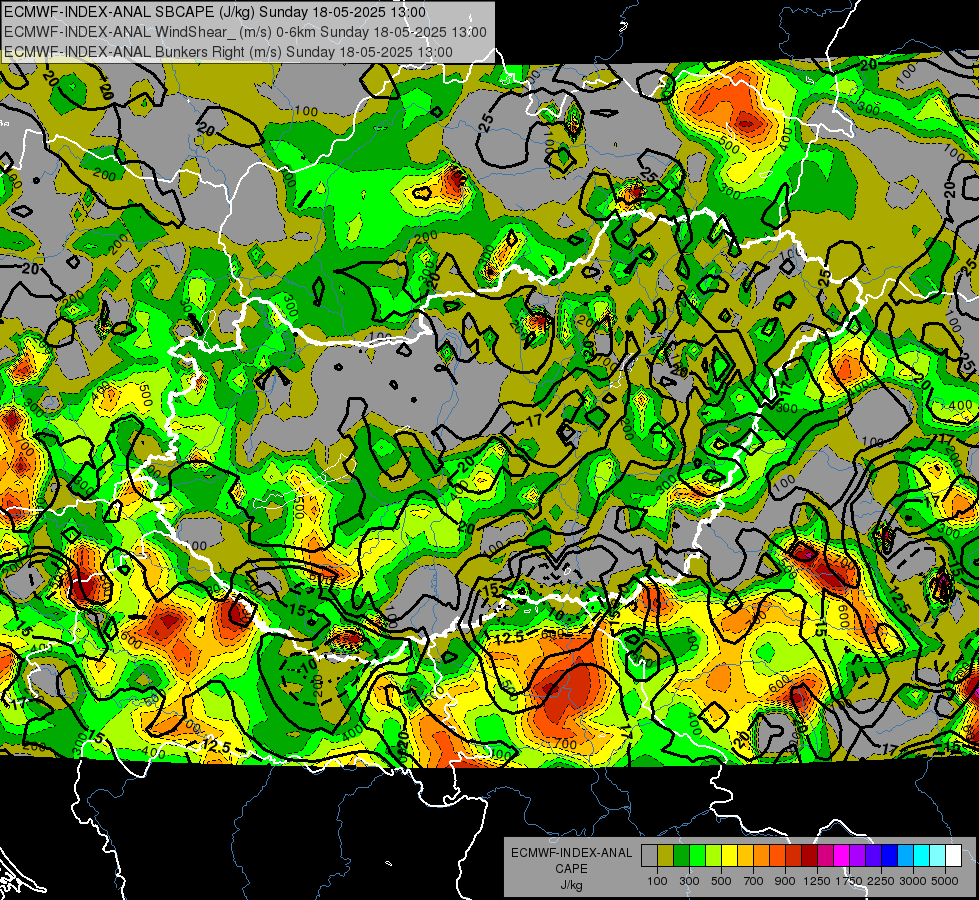This screenshot has width=979, height=900.
Task: Click the 'CAPE' label in the legend
Action: coord(572,868)
